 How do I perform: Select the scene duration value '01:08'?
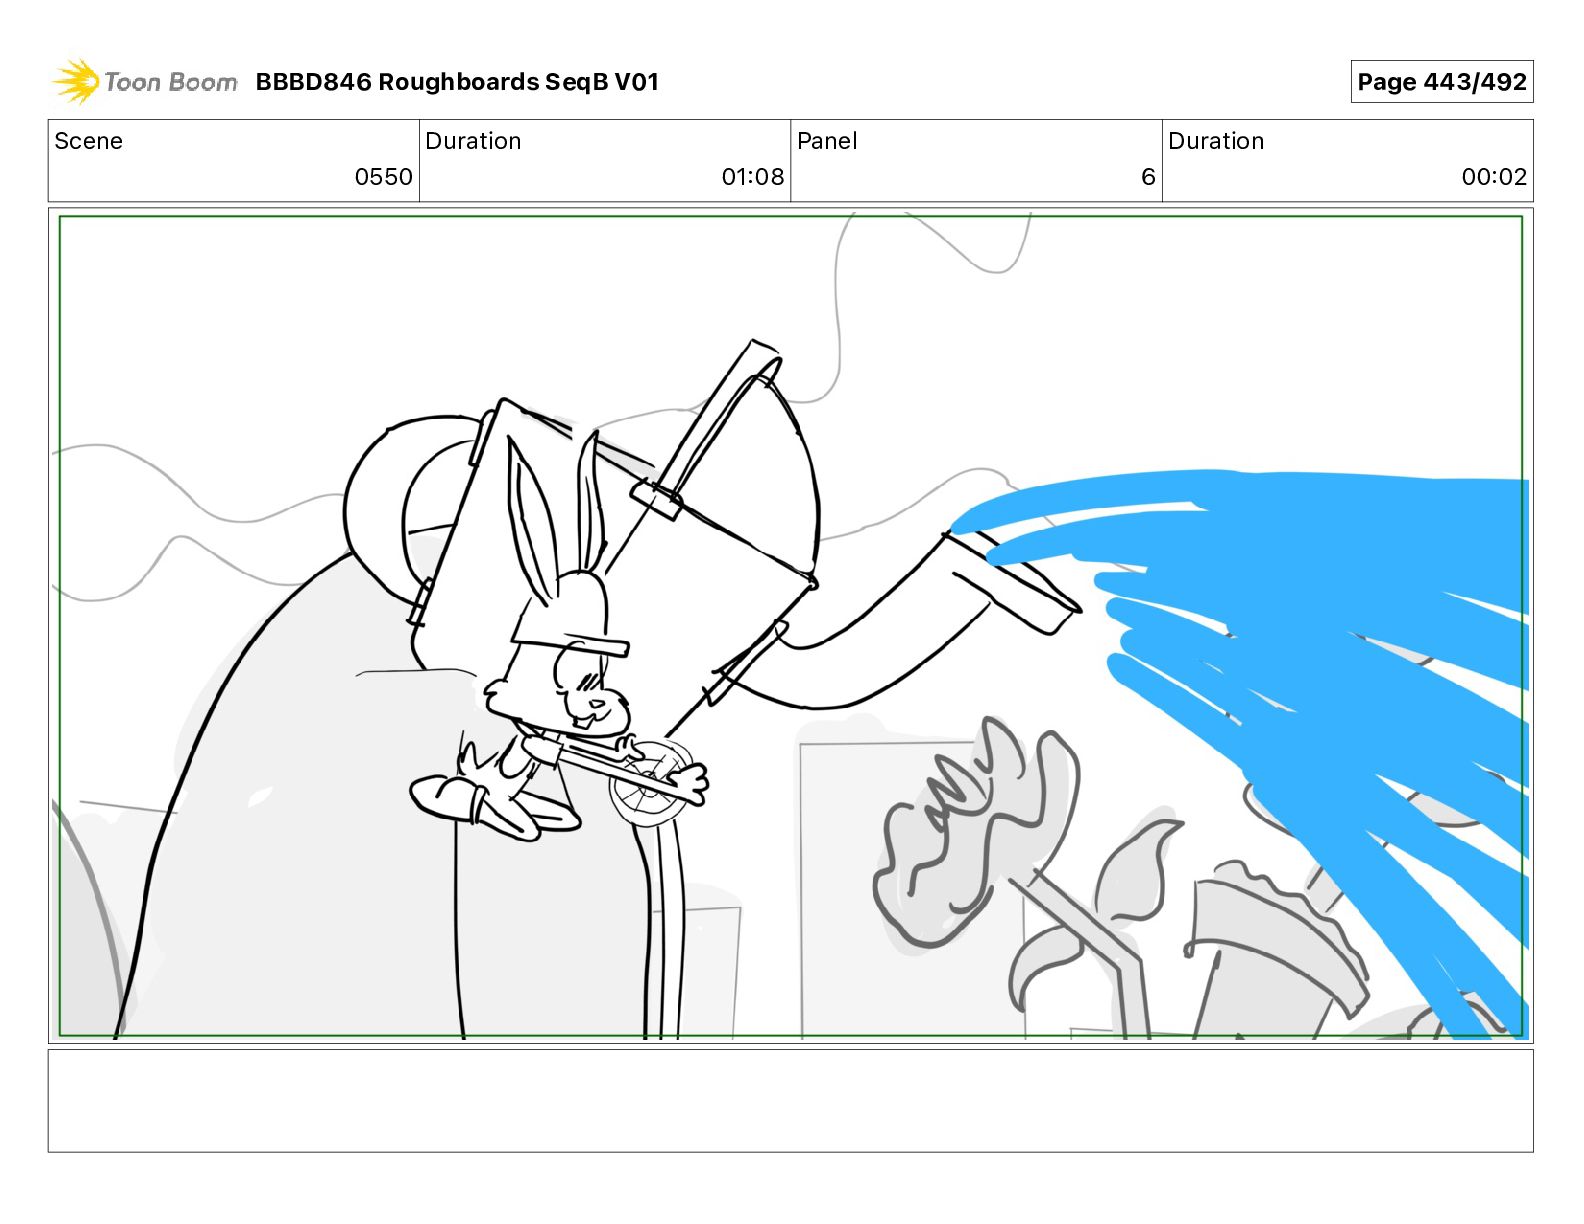752,177
